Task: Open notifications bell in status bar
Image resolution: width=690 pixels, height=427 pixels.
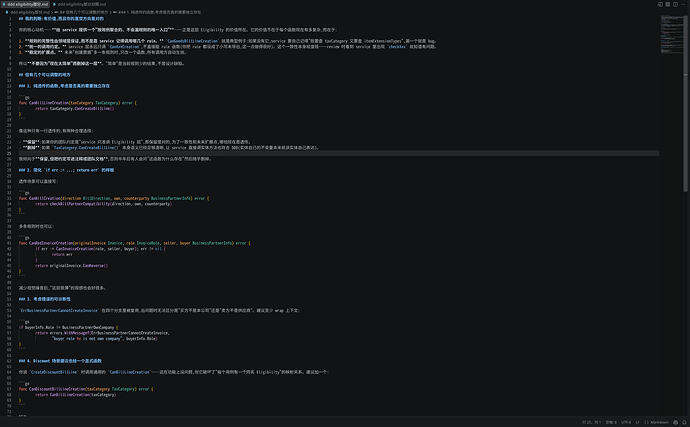Action: [x=684, y=422]
